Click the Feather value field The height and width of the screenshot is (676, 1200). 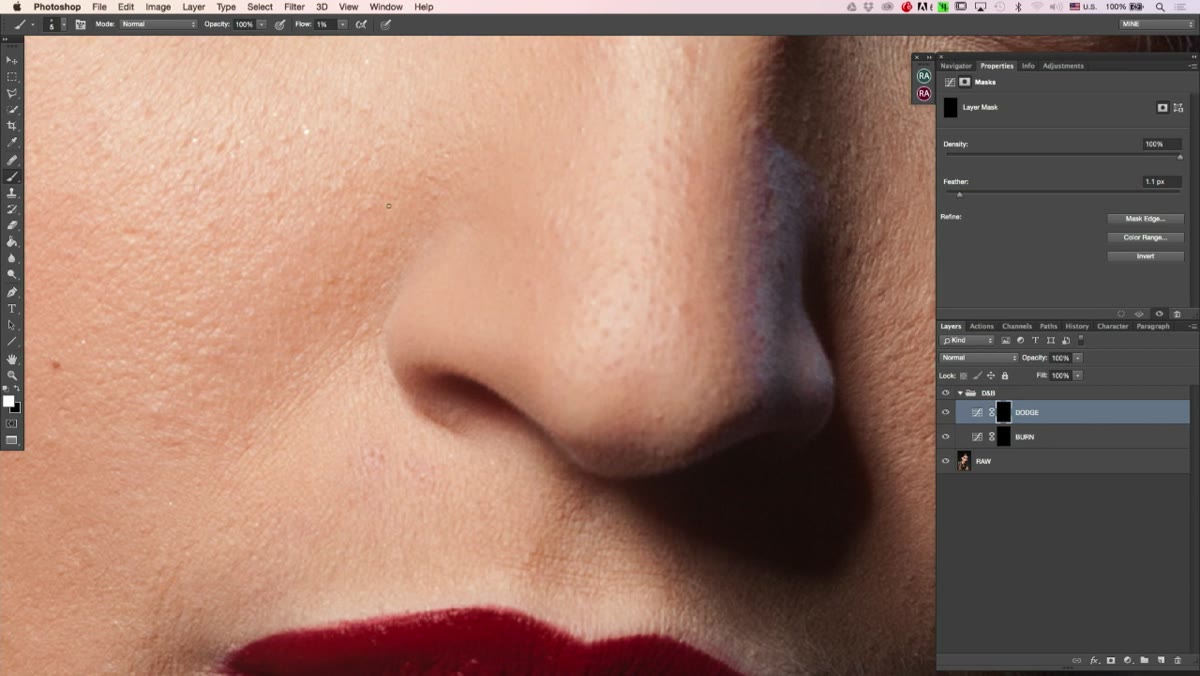click(1162, 181)
